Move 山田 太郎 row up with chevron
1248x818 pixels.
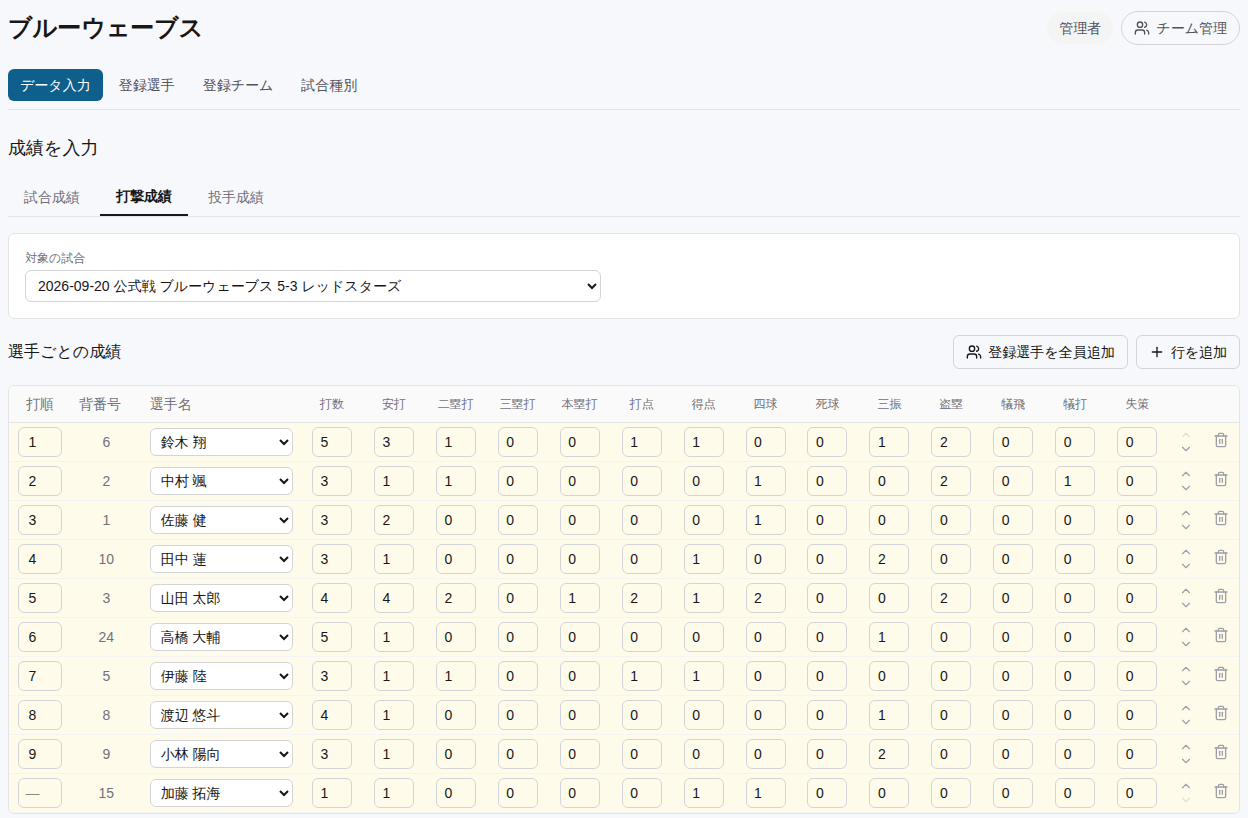pos(1186,591)
